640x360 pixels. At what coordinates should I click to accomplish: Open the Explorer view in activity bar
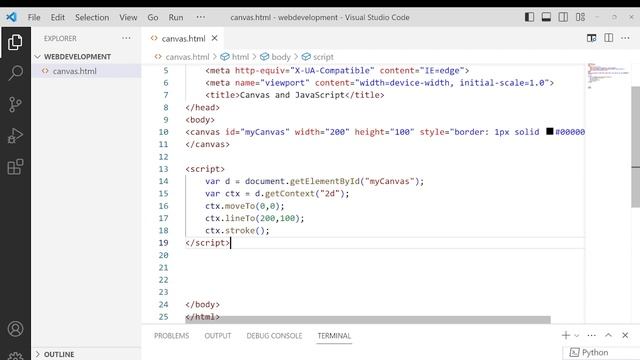[15, 42]
